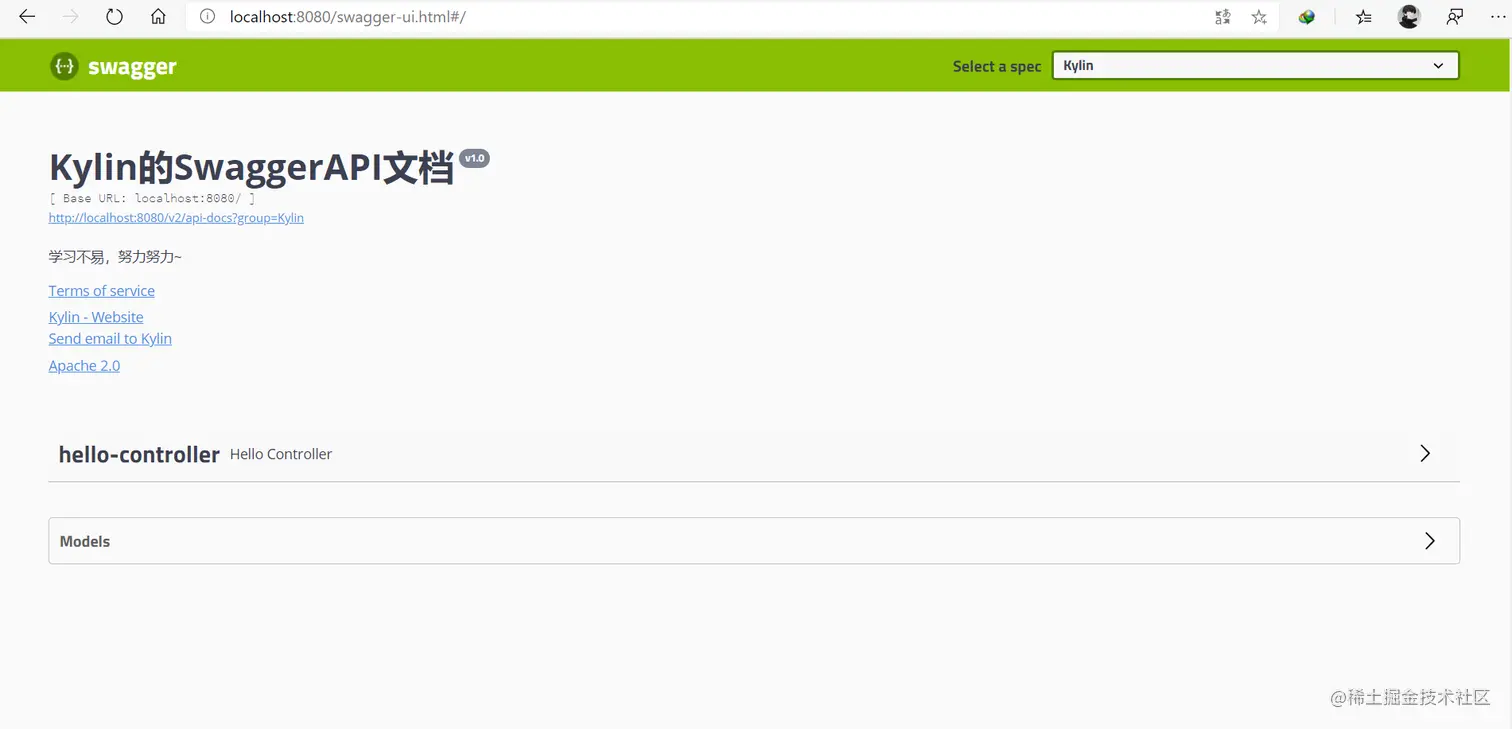Open Terms of service link
This screenshot has width=1512, height=729.
pyautogui.click(x=102, y=291)
